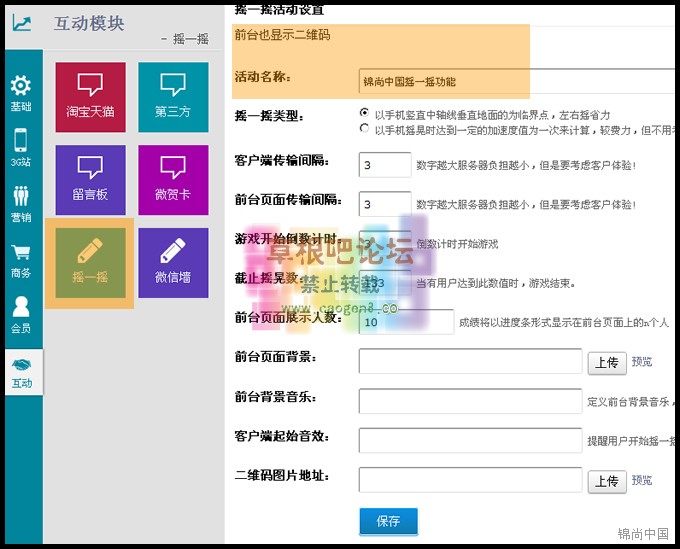Viewport: 680px width, 549px height.
Task: Click the 前台页面背景 input field
Action: pos(471,361)
